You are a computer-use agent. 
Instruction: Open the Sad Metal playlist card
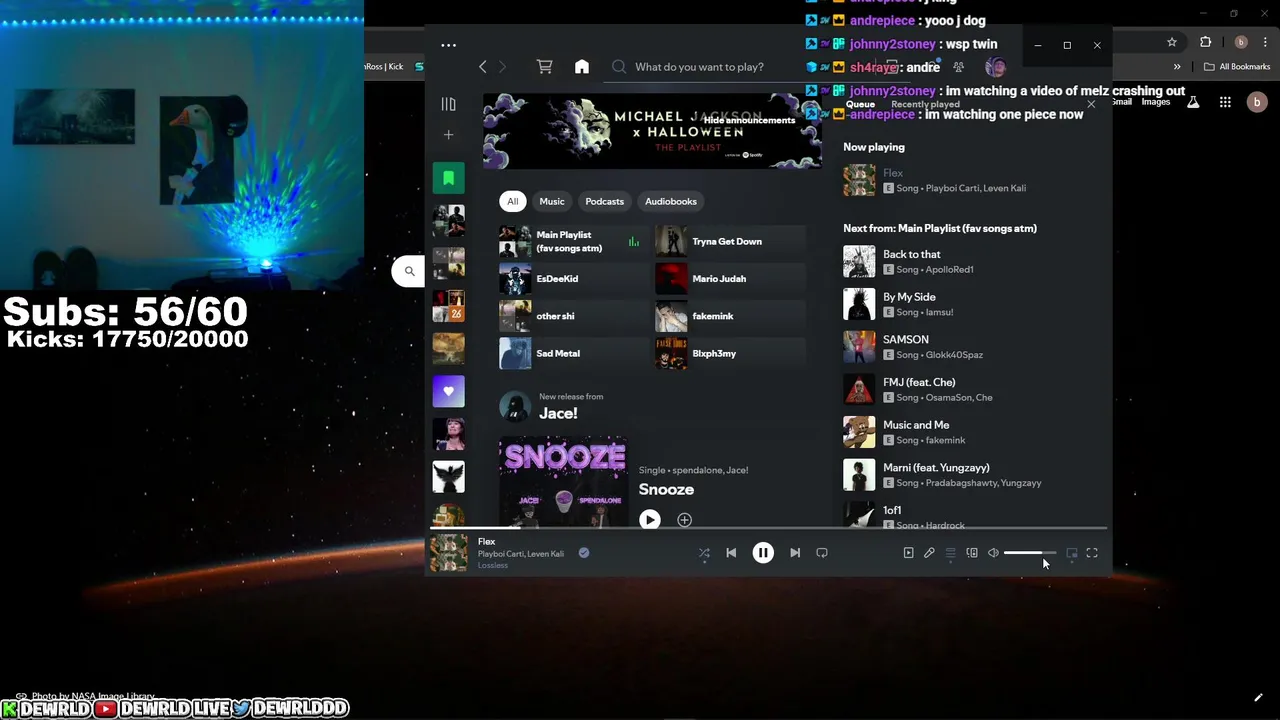[x=573, y=353]
